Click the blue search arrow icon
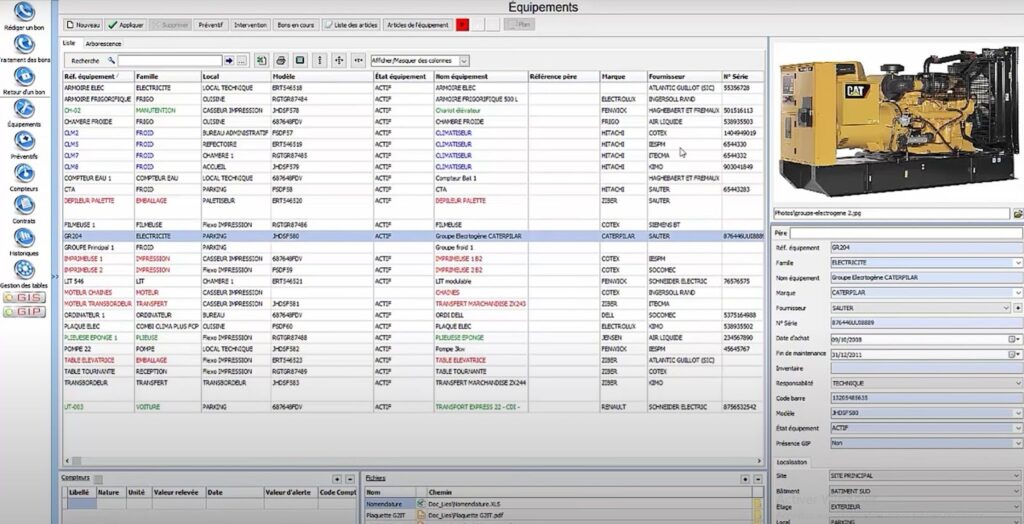The image size is (1024, 524). [x=229, y=60]
